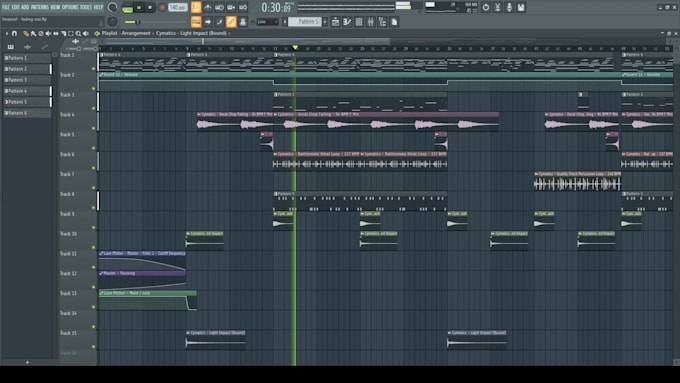Mute Track 4 using its green LED
680x383 pixels.
tap(93, 128)
